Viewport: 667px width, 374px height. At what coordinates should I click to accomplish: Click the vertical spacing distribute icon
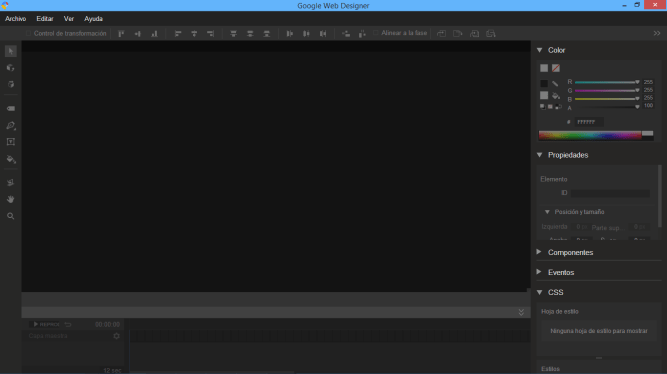pos(362,34)
